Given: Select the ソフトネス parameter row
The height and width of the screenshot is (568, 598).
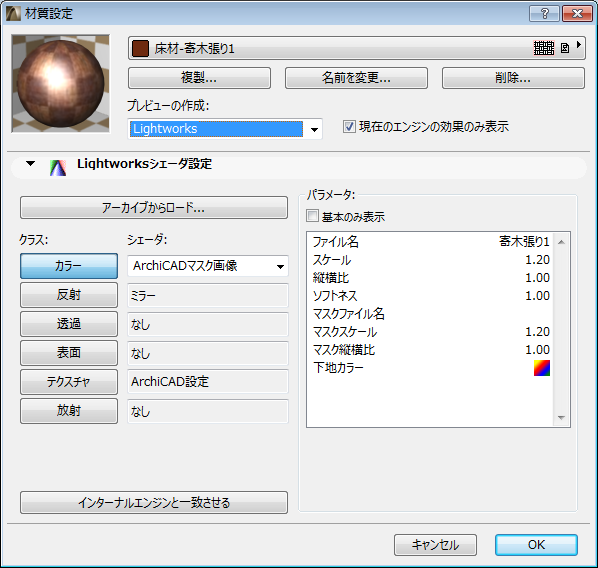Looking at the screenshot, I should click(431, 296).
